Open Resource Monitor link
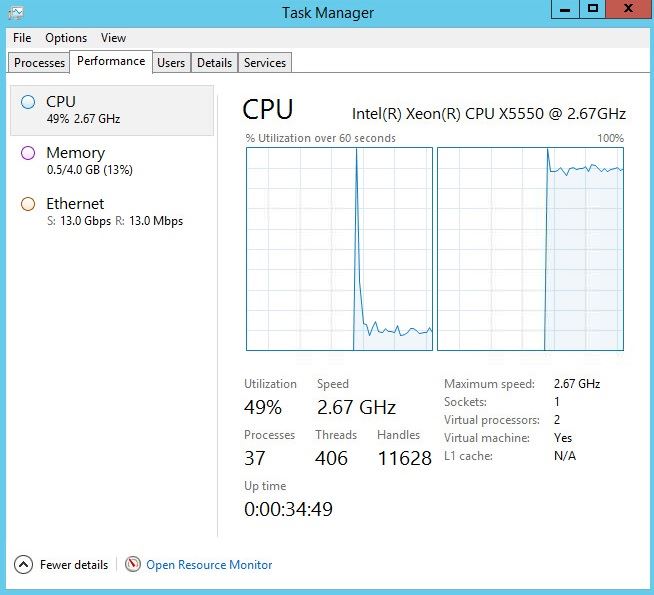The image size is (654, 595). coord(209,565)
